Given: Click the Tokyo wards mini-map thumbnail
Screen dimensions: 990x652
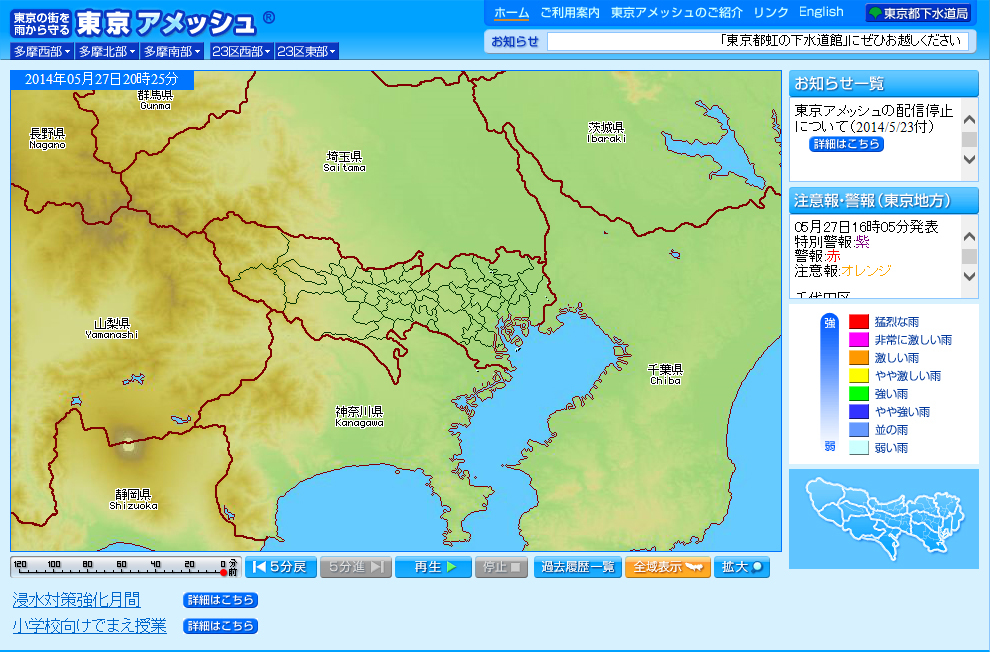Looking at the screenshot, I should point(883,518).
